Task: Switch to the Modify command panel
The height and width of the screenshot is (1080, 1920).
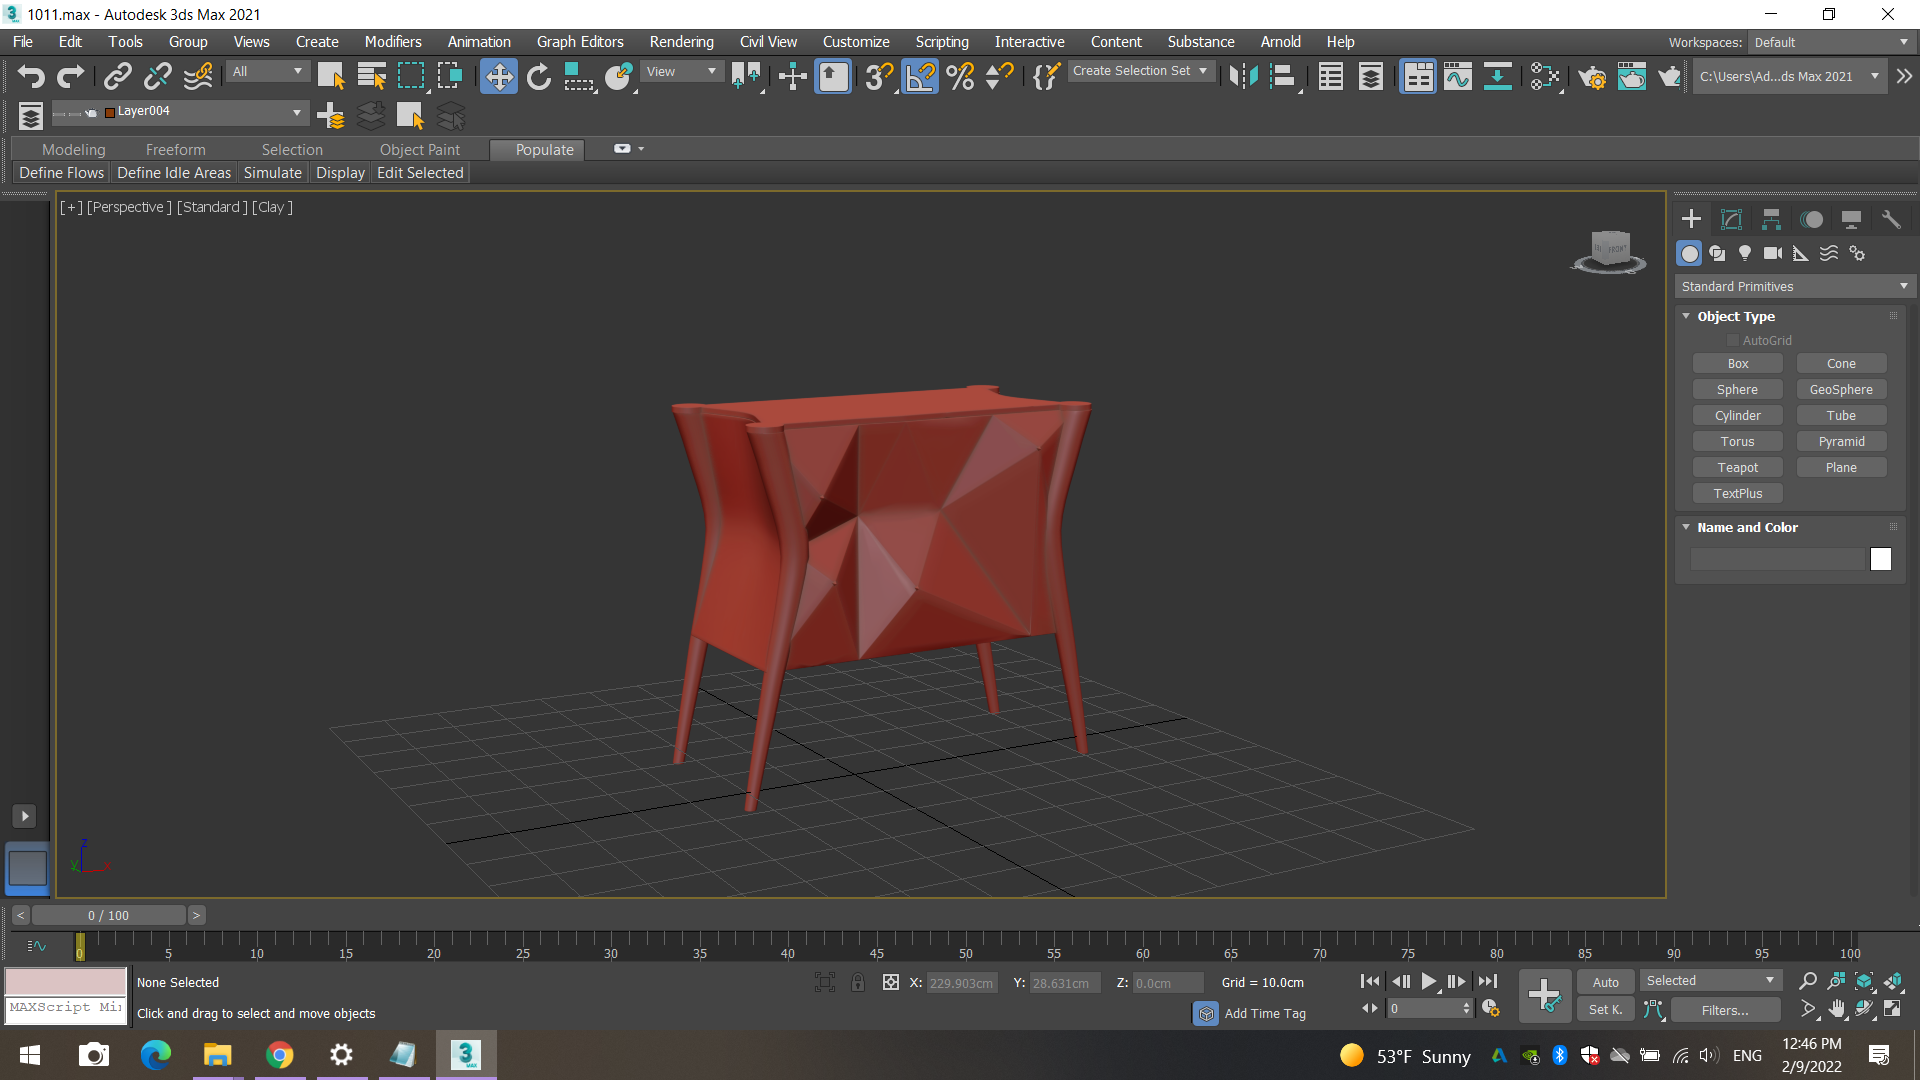Action: (1731, 218)
